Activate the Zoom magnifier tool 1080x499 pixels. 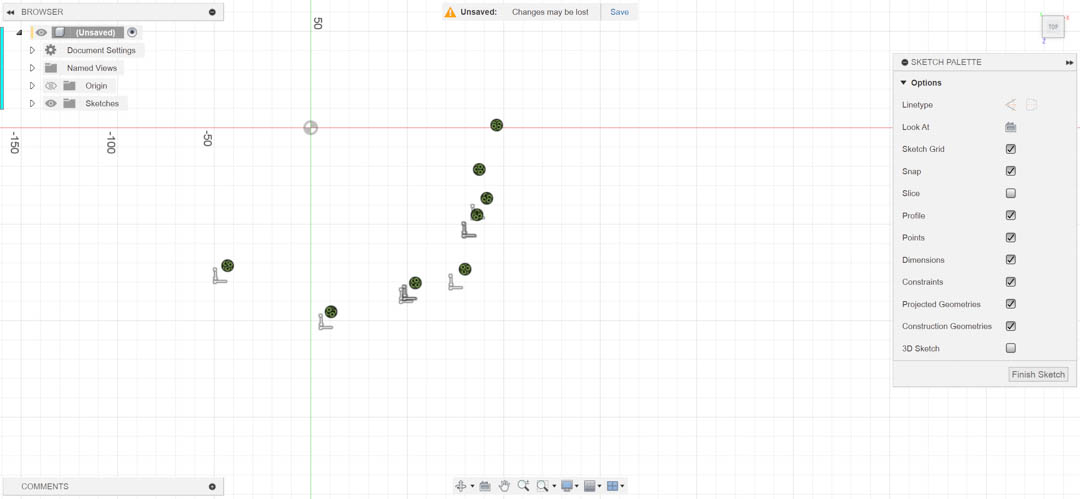click(x=523, y=486)
